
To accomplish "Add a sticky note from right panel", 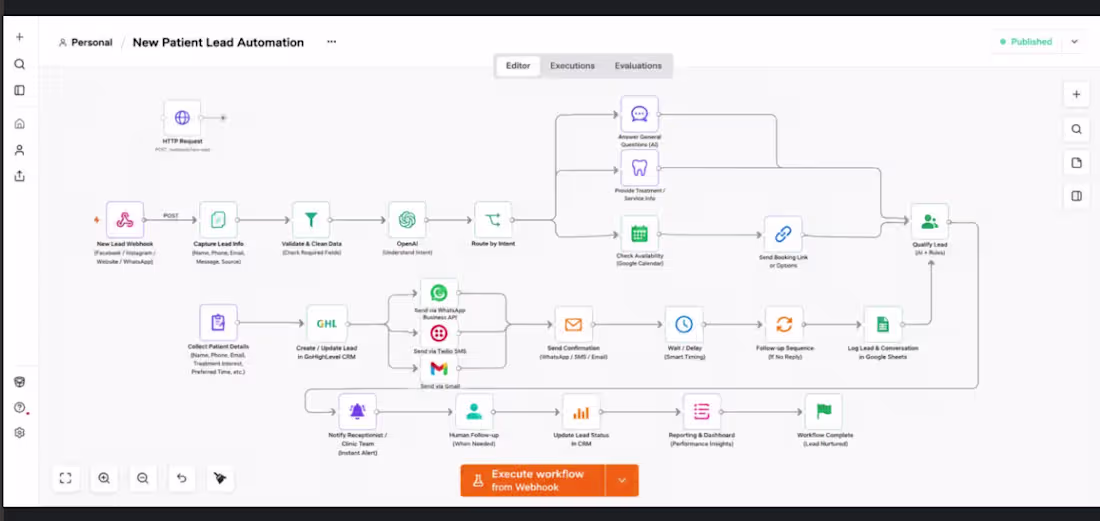I will pyautogui.click(x=1076, y=163).
